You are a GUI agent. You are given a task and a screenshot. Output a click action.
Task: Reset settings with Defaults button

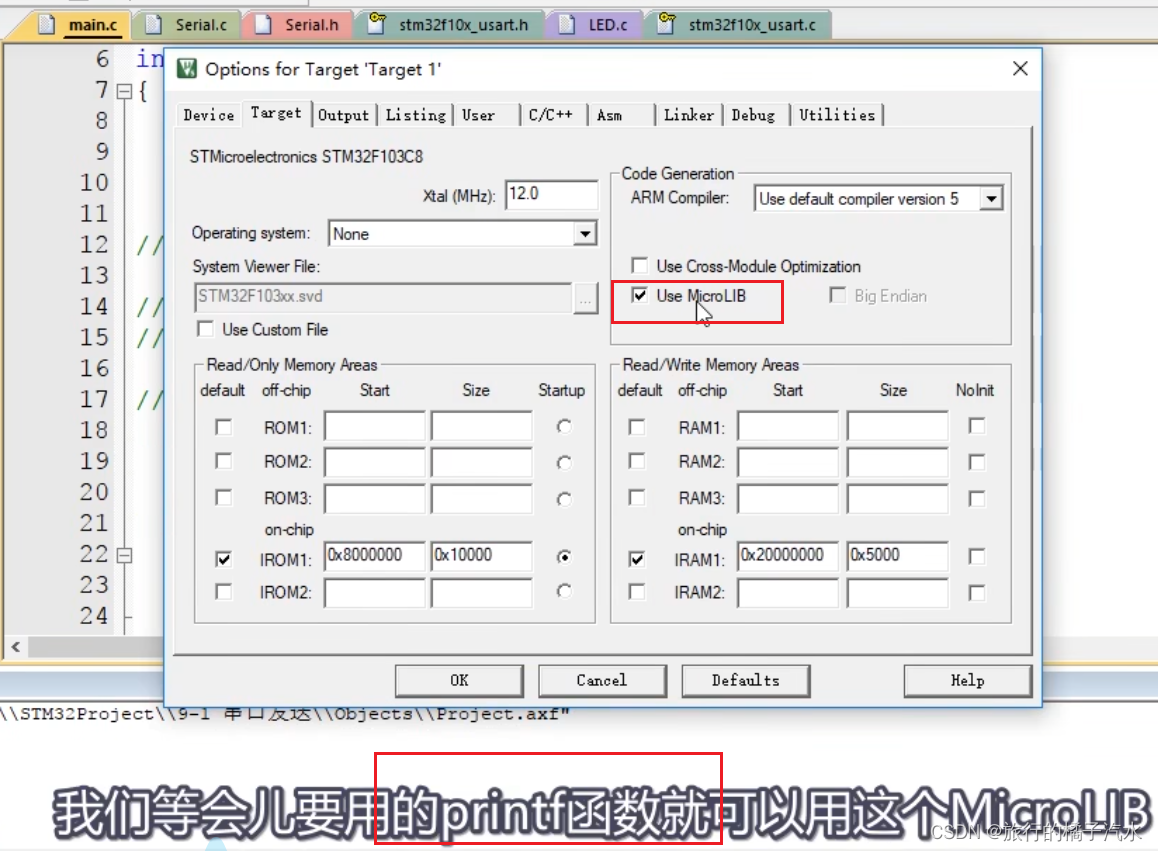745,680
